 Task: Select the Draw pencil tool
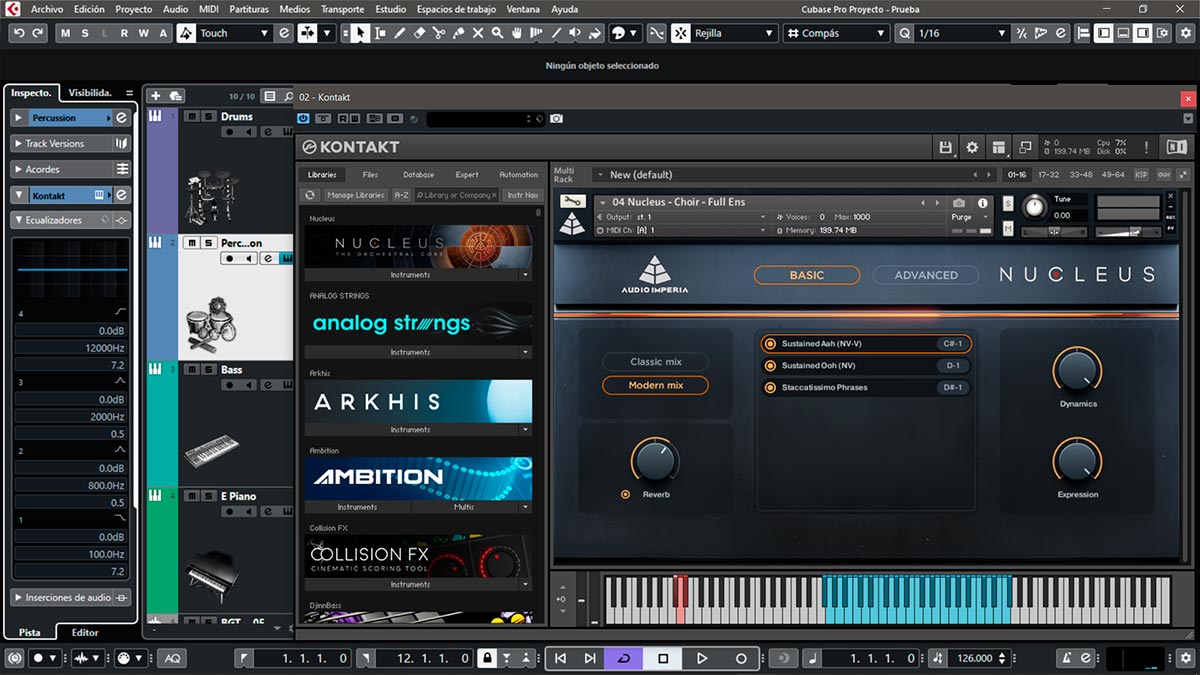click(400, 33)
